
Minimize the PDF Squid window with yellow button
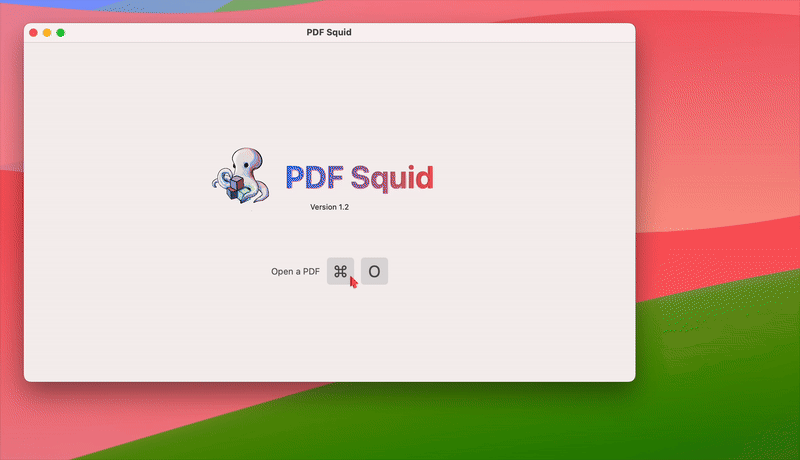click(x=47, y=33)
